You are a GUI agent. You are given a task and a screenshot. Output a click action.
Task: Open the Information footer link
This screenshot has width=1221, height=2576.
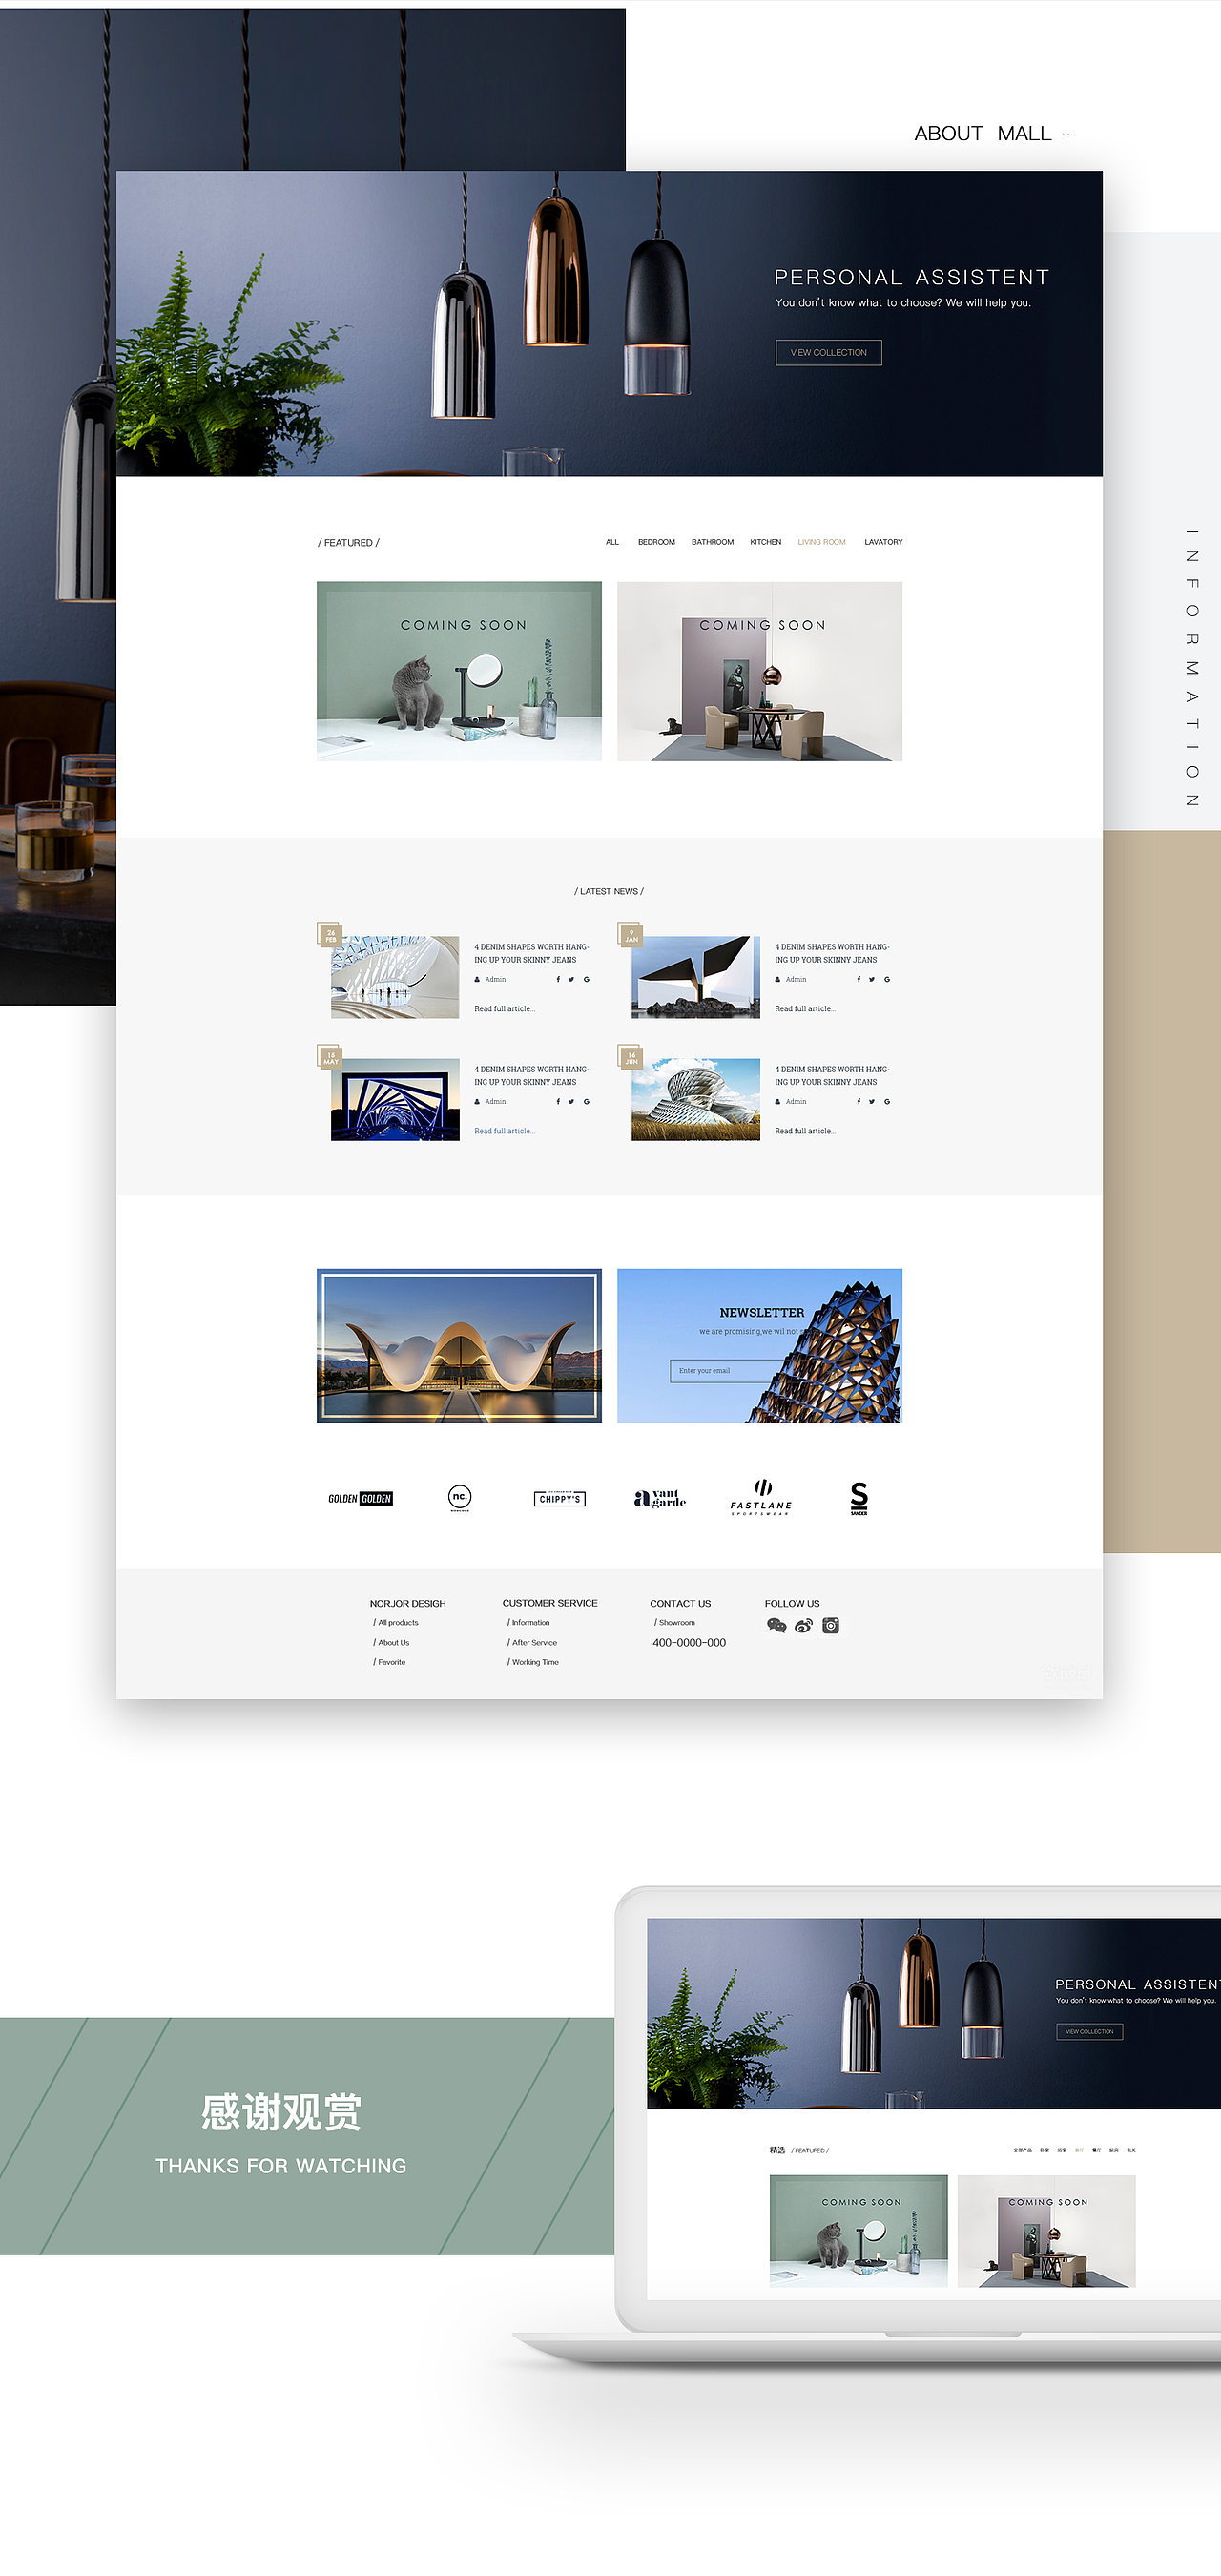[528, 1623]
